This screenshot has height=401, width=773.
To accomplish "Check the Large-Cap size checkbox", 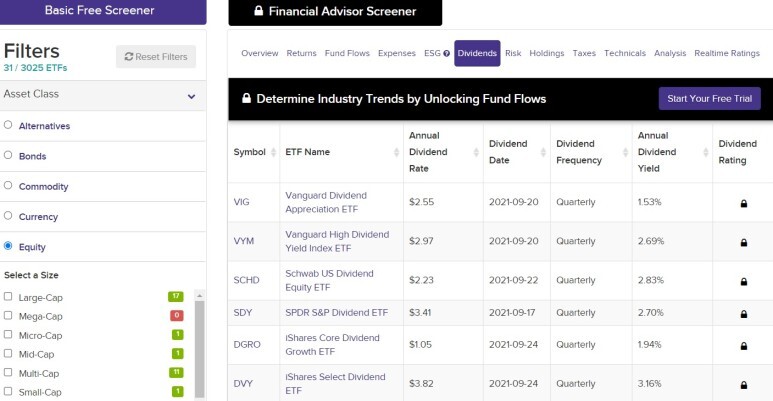I will pos(8,296).
